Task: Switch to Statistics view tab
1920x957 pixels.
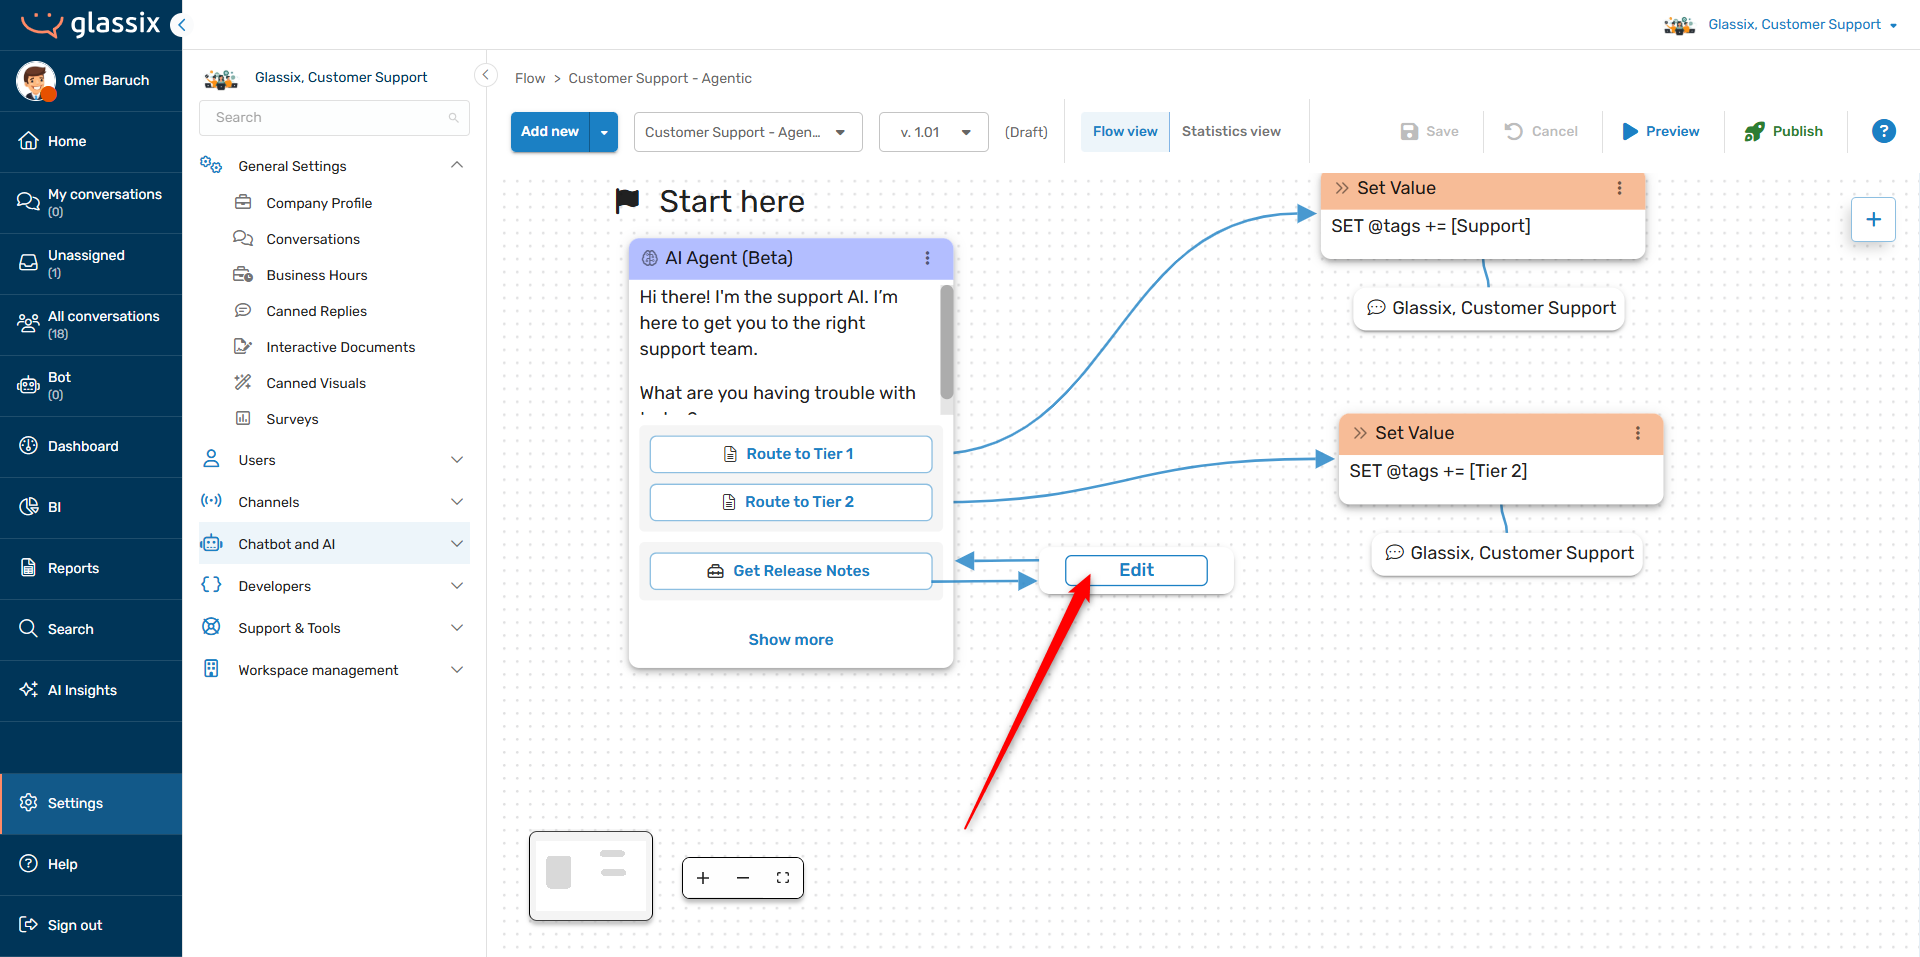Action: click(x=1231, y=131)
